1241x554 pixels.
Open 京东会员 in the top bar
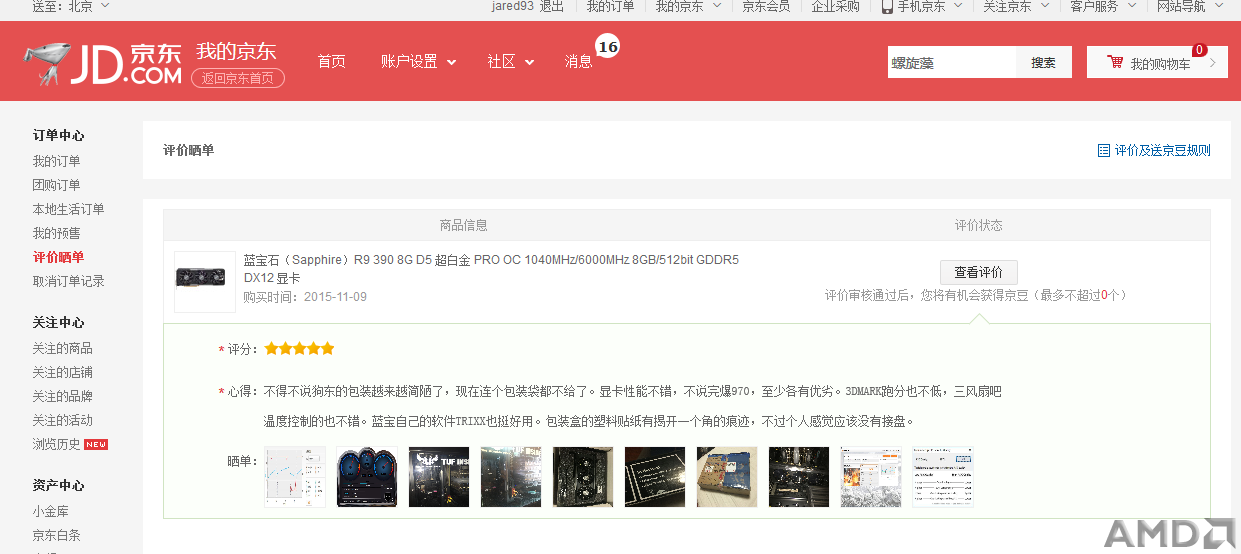click(x=766, y=6)
